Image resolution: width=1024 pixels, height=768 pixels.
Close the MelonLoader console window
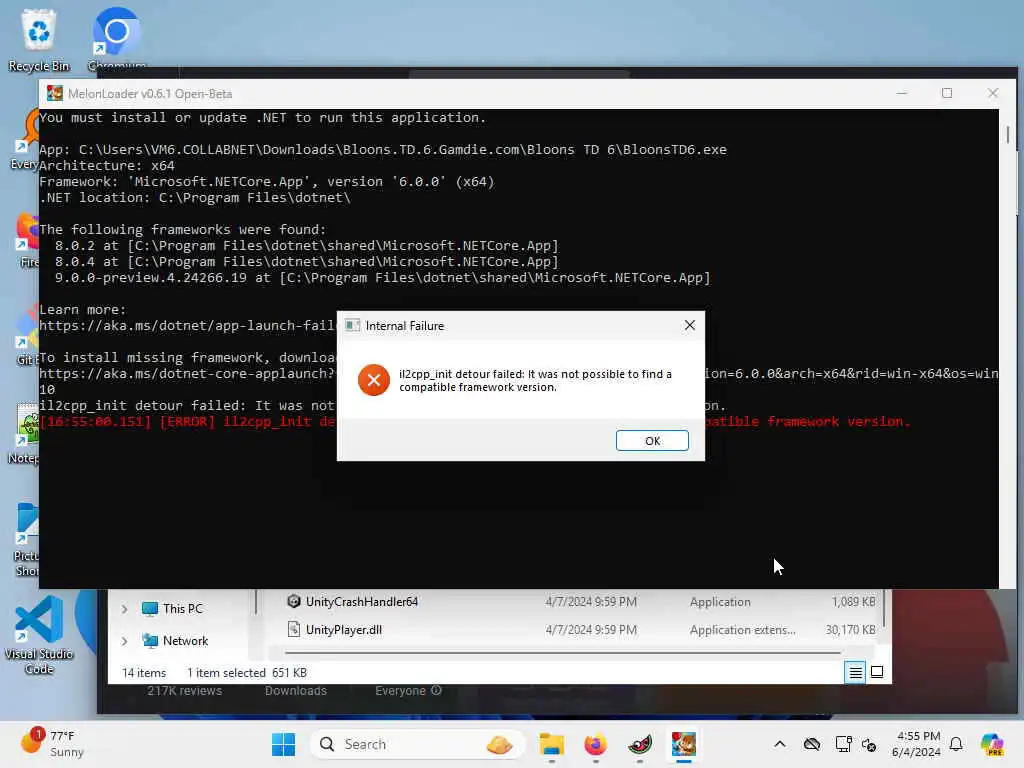click(993, 93)
